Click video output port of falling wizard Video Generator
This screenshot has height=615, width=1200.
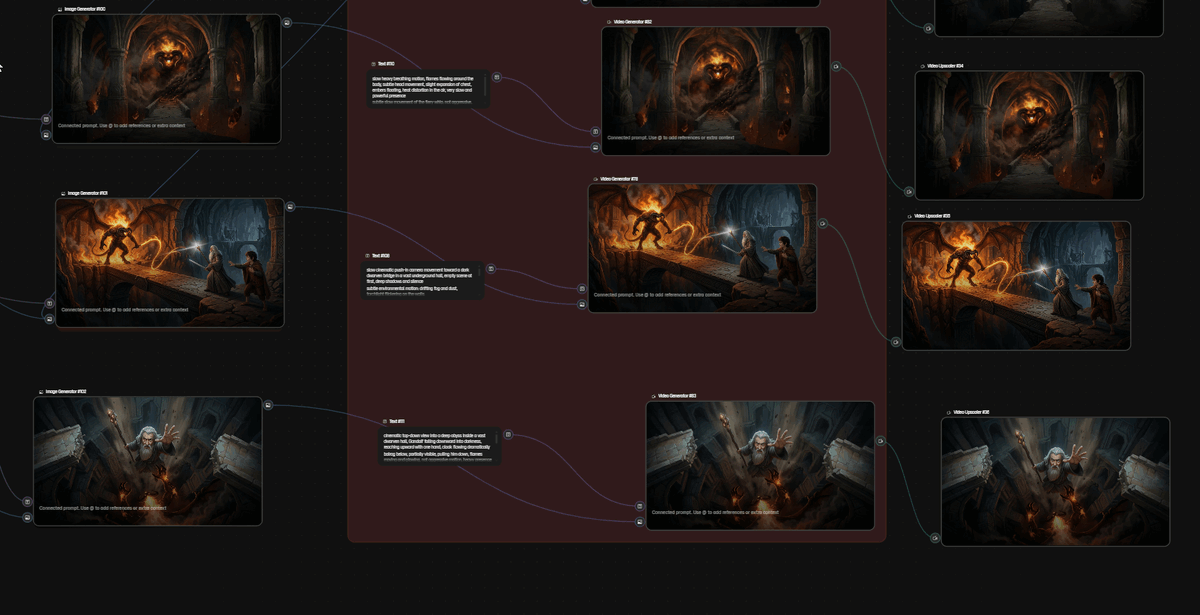pos(880,441)
